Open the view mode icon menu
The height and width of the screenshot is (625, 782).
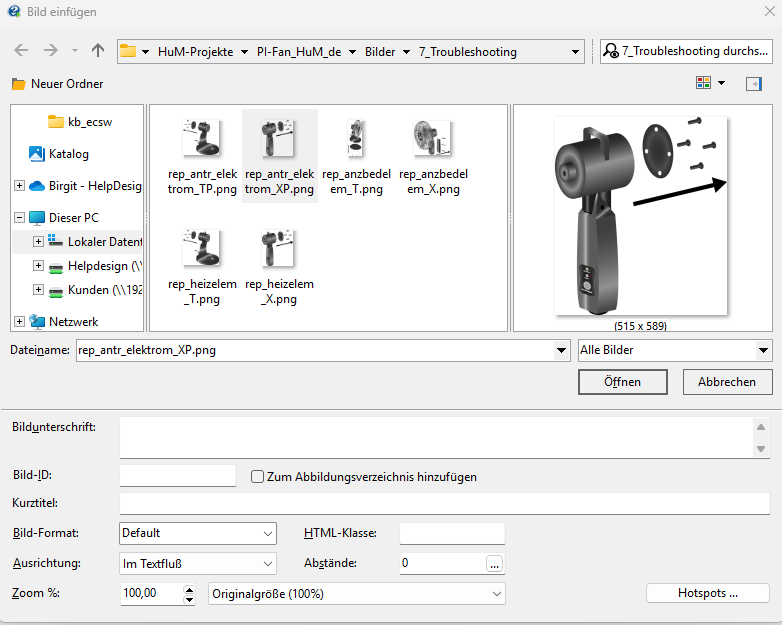click(x=710, y=83)
